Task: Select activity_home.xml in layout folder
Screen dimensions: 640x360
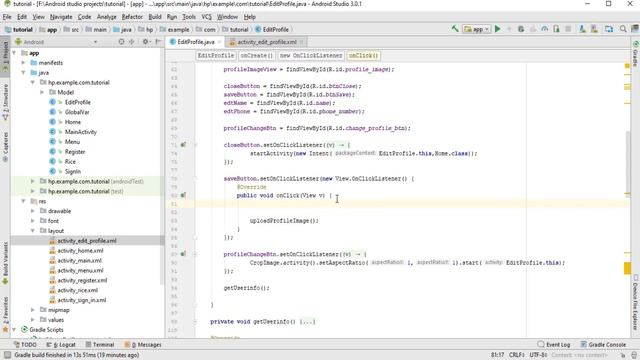Action: [80, 251]
